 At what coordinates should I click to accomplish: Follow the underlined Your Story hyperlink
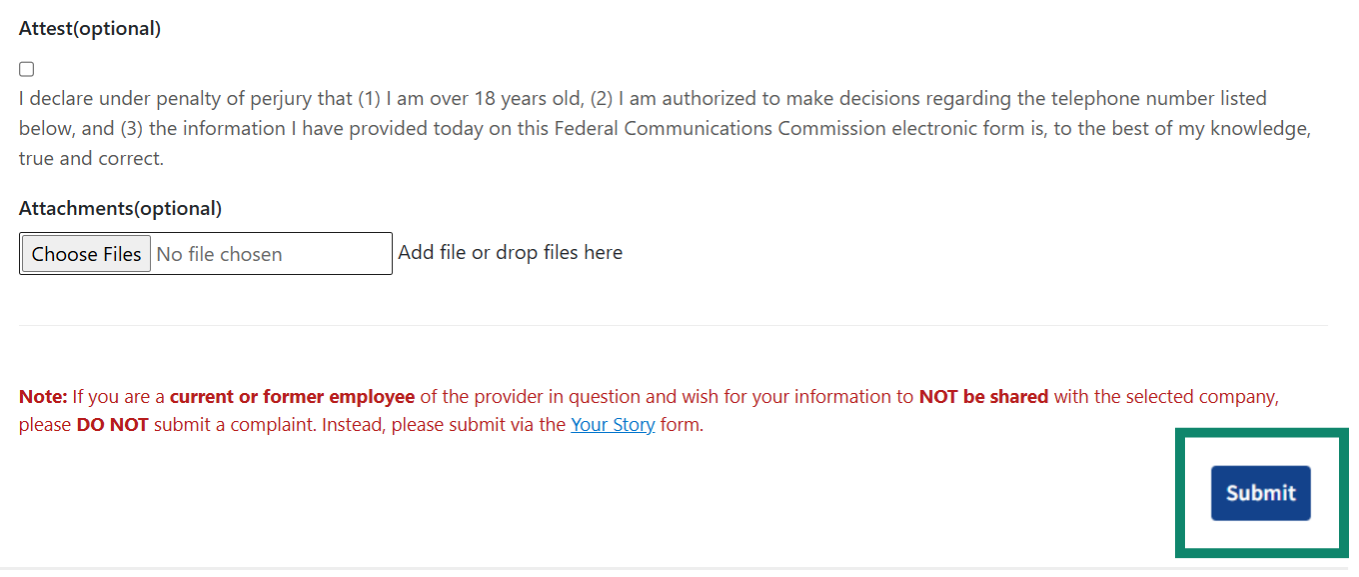613,424
